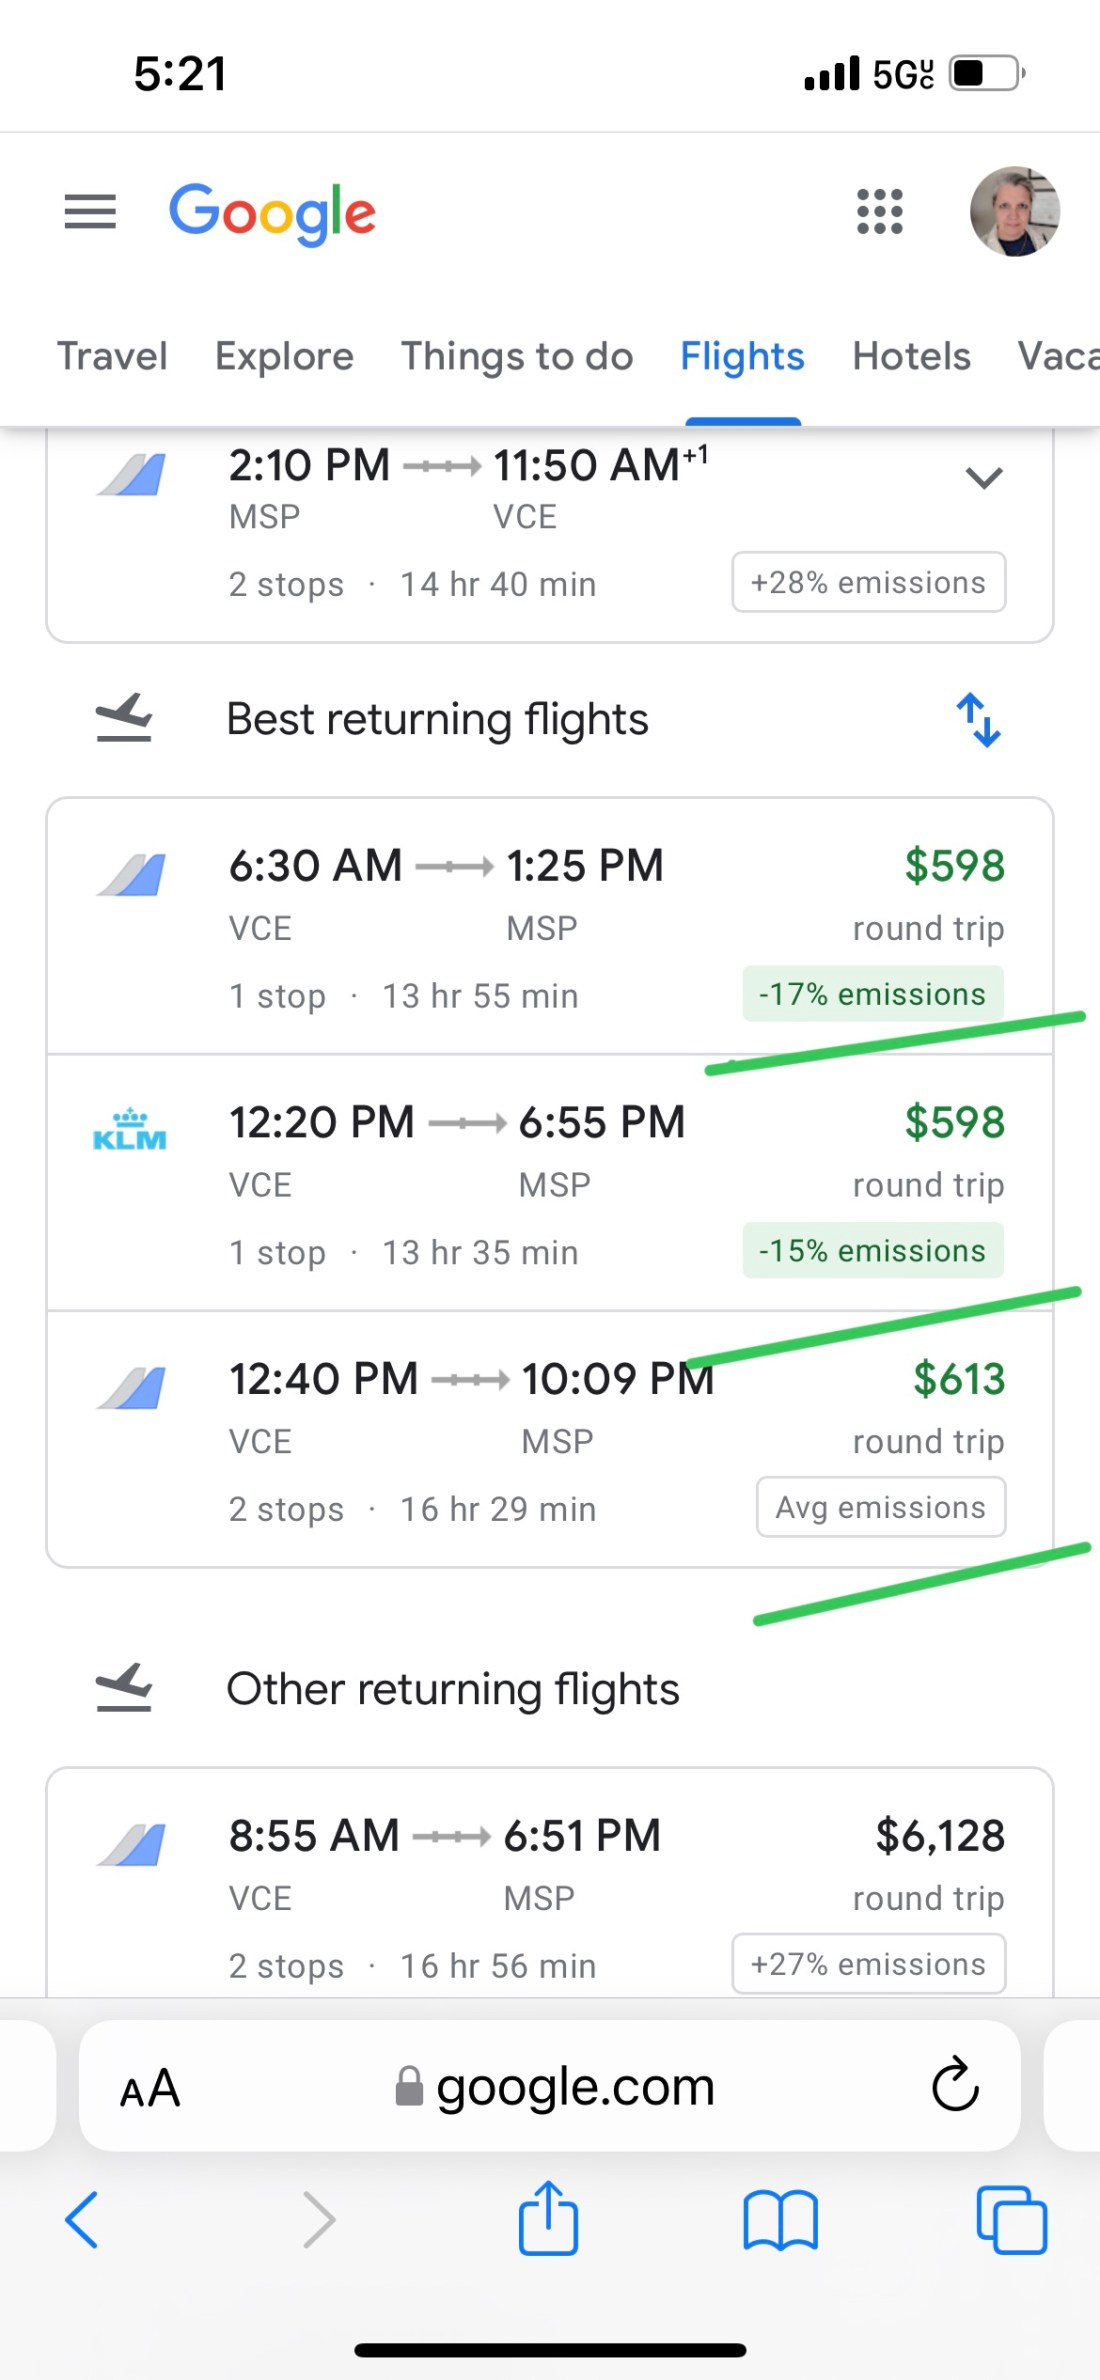Viewport: 1100px width, 2380px height.
Task: Reload the page in Safari
Action: pos(955,2085)
